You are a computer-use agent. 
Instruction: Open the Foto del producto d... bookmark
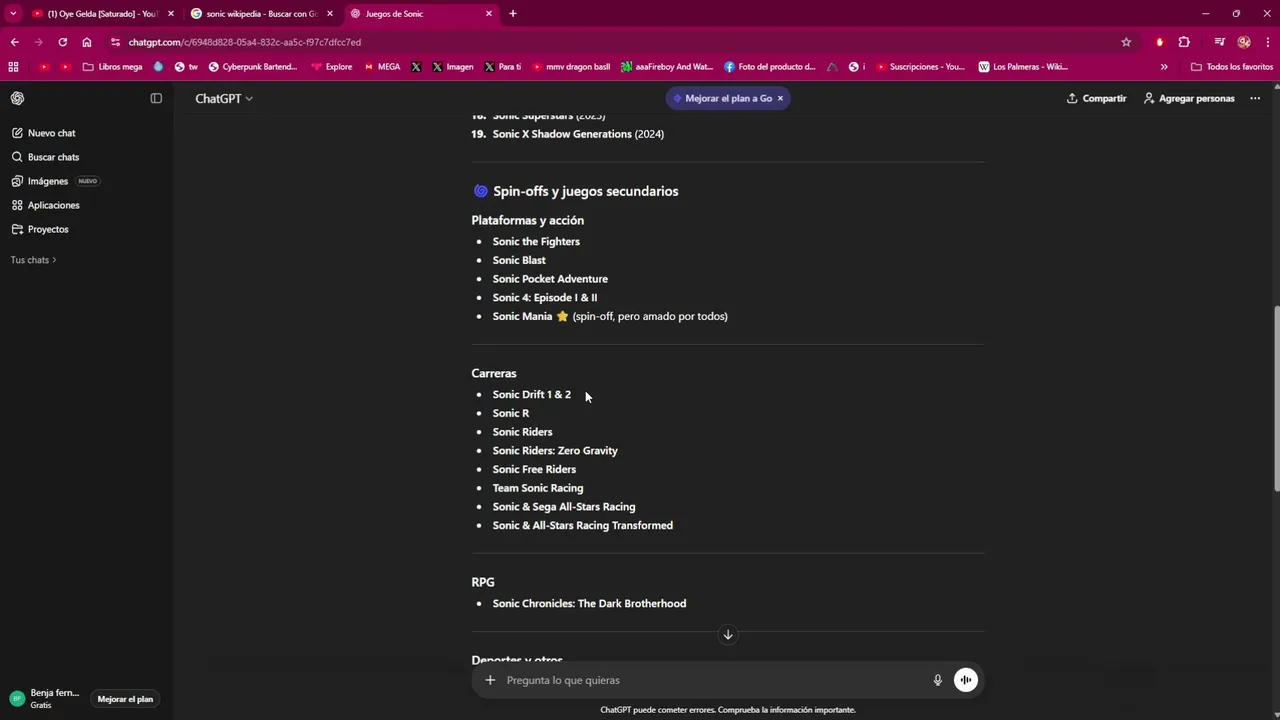coord(770,67)
